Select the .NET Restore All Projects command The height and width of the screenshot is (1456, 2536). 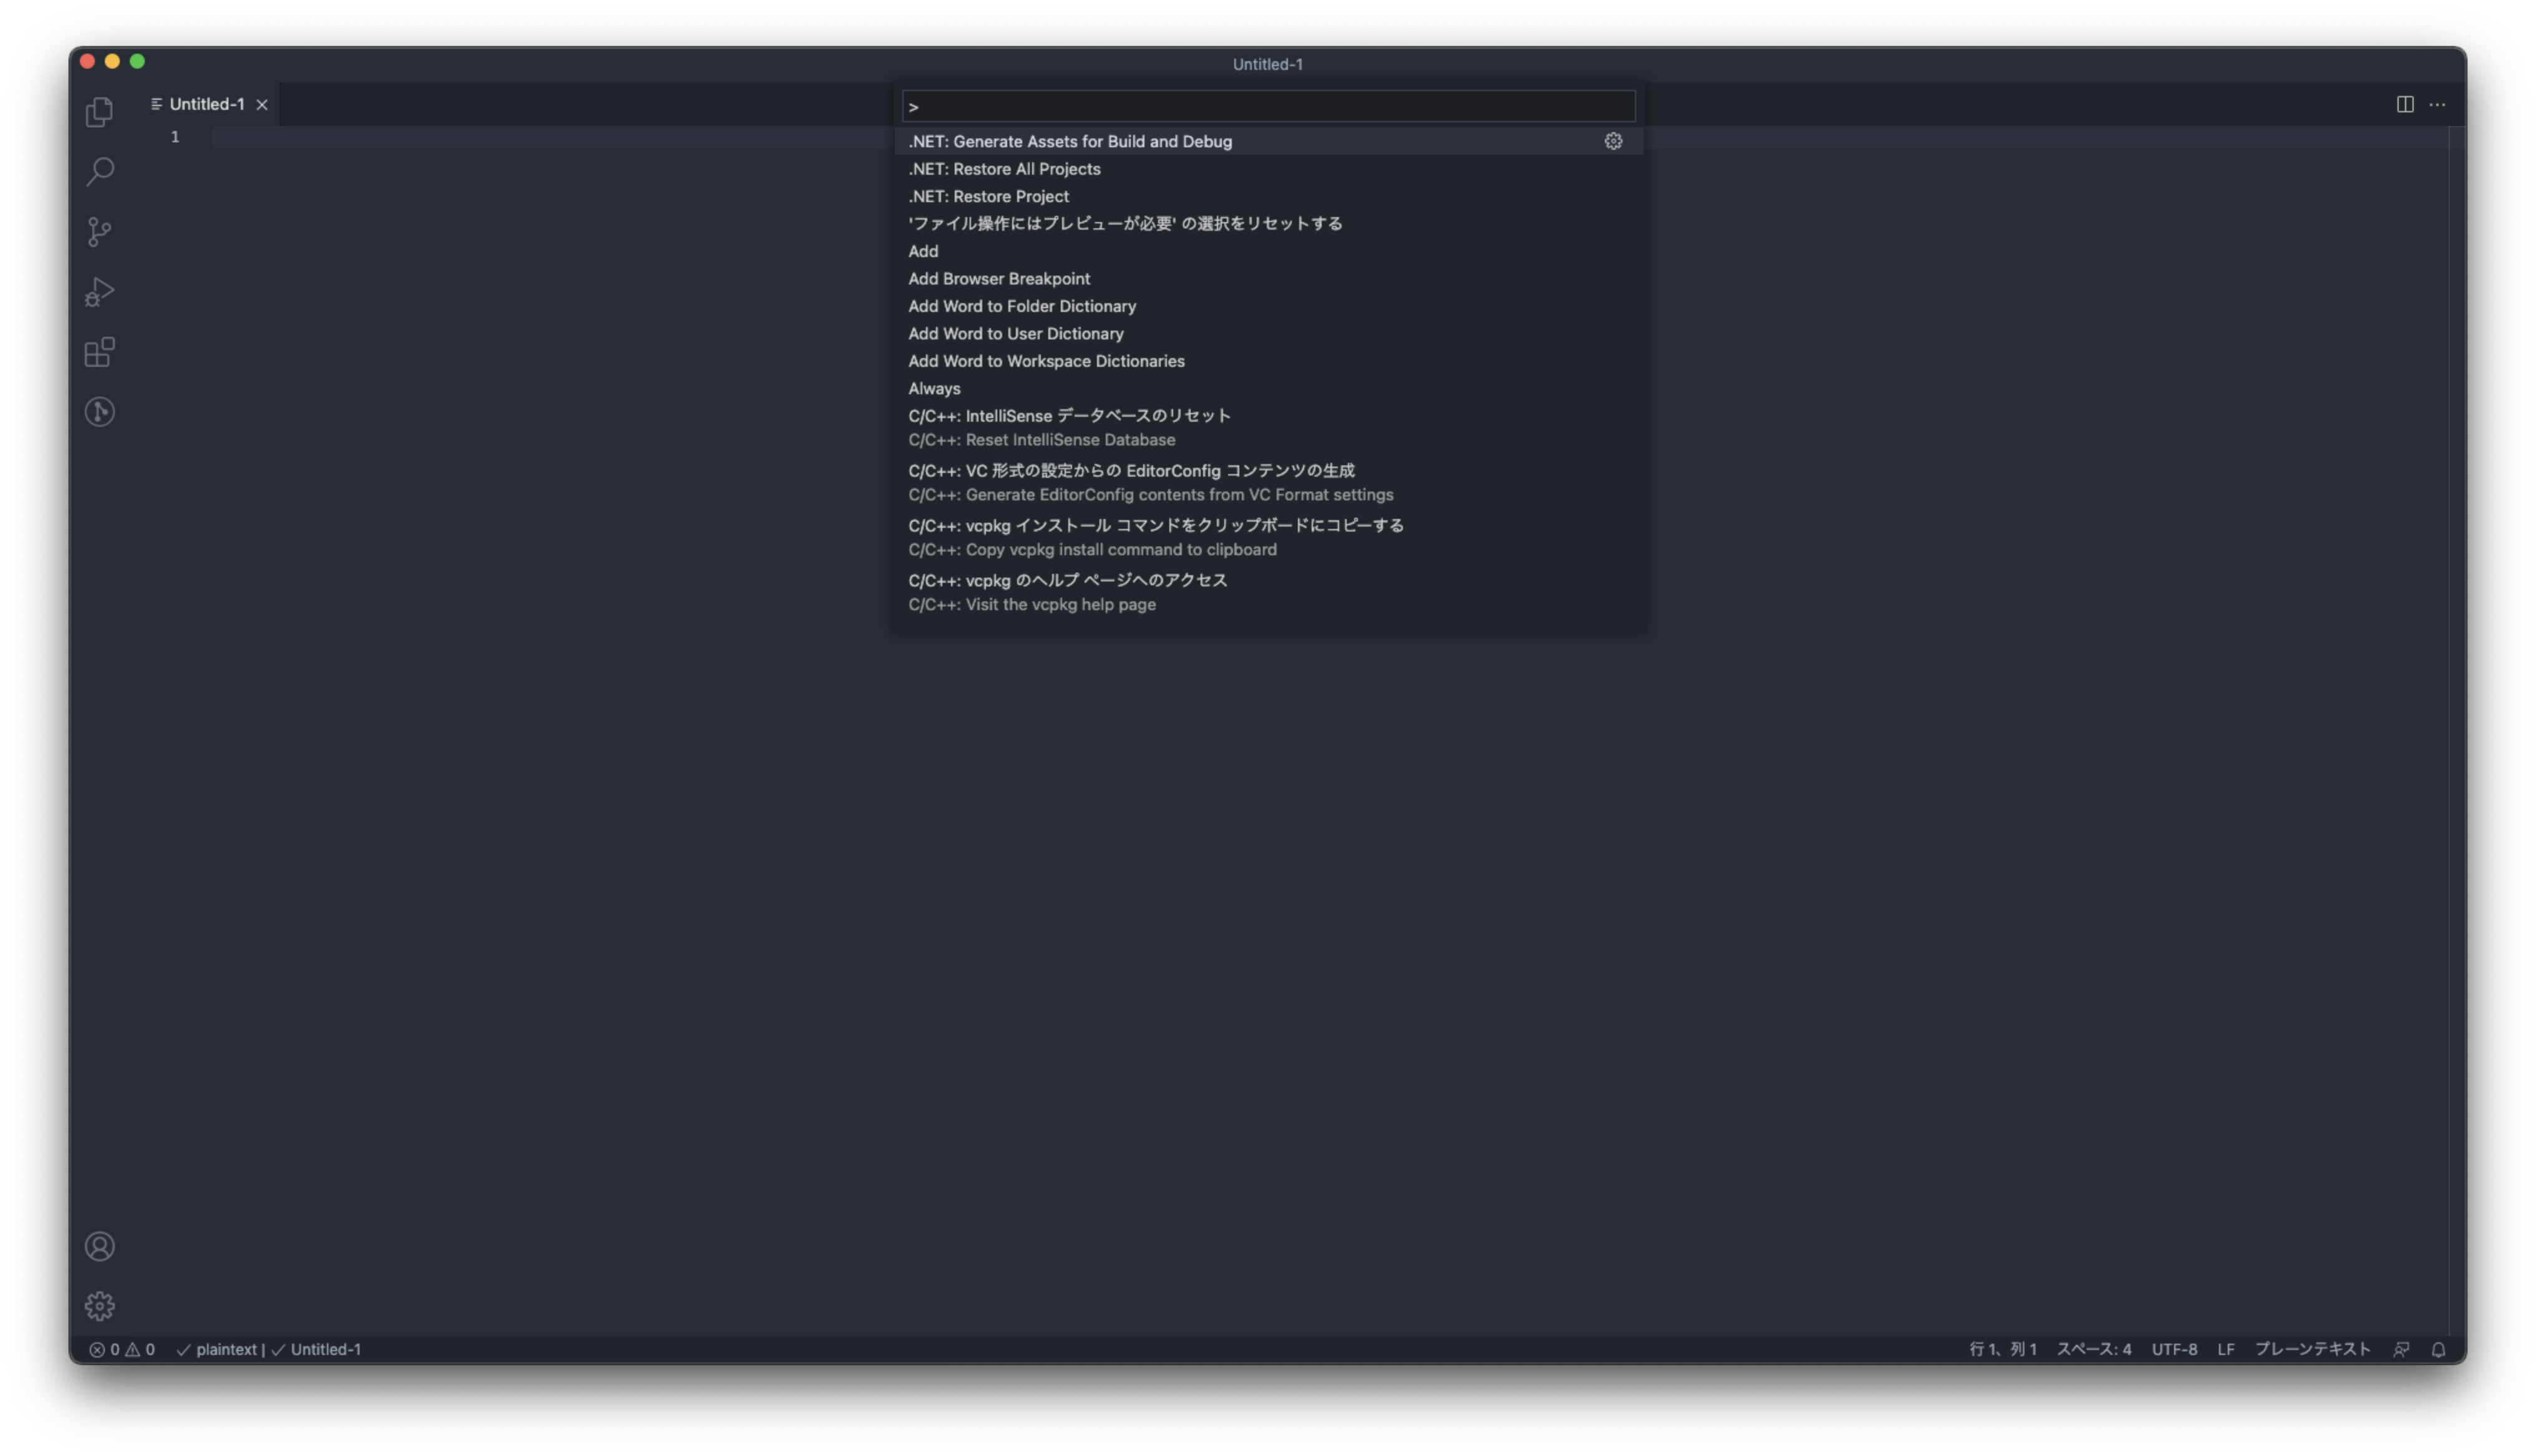click(x=1003, y=169)
